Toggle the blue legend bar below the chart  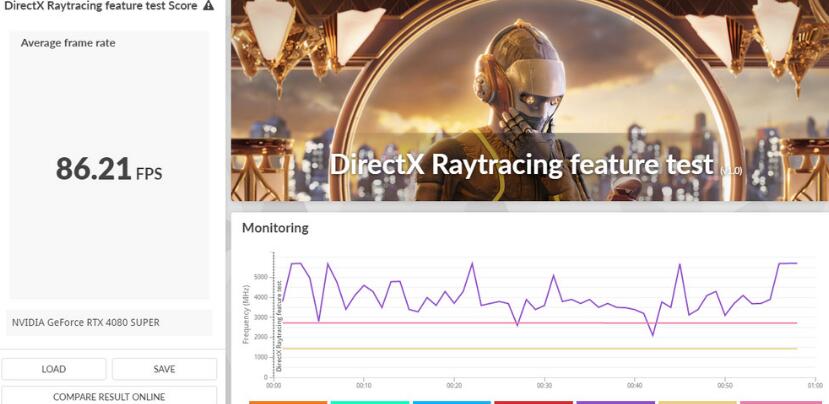click(x=451, y=401)
